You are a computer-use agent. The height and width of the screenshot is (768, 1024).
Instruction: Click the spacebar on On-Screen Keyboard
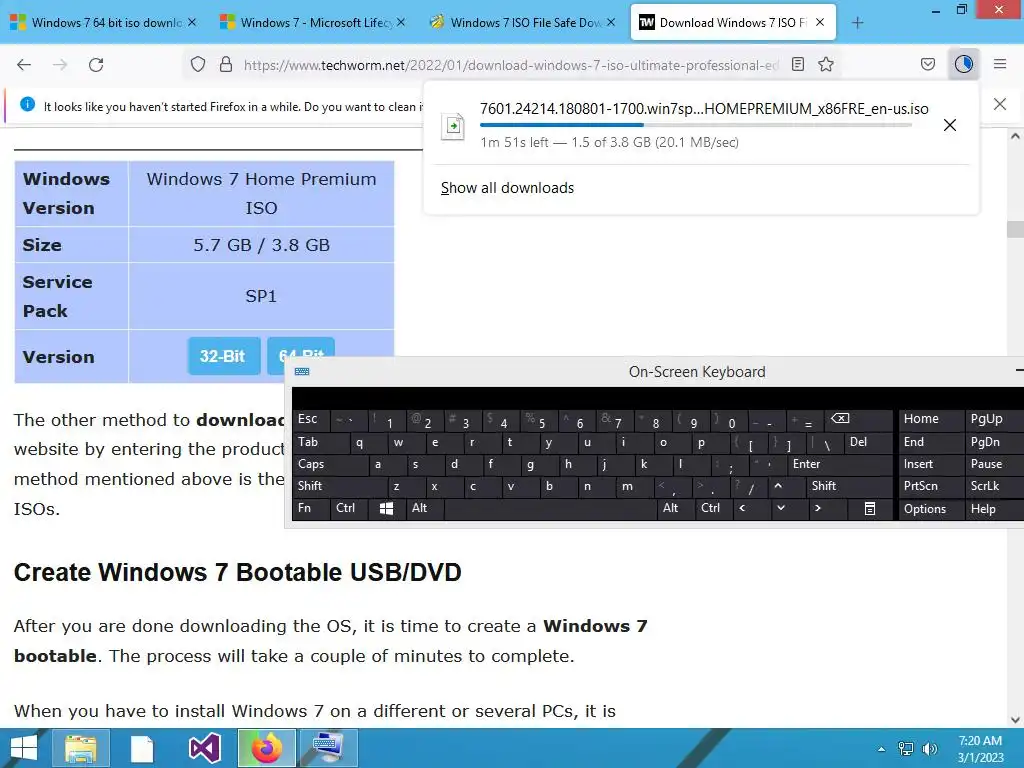551,508
